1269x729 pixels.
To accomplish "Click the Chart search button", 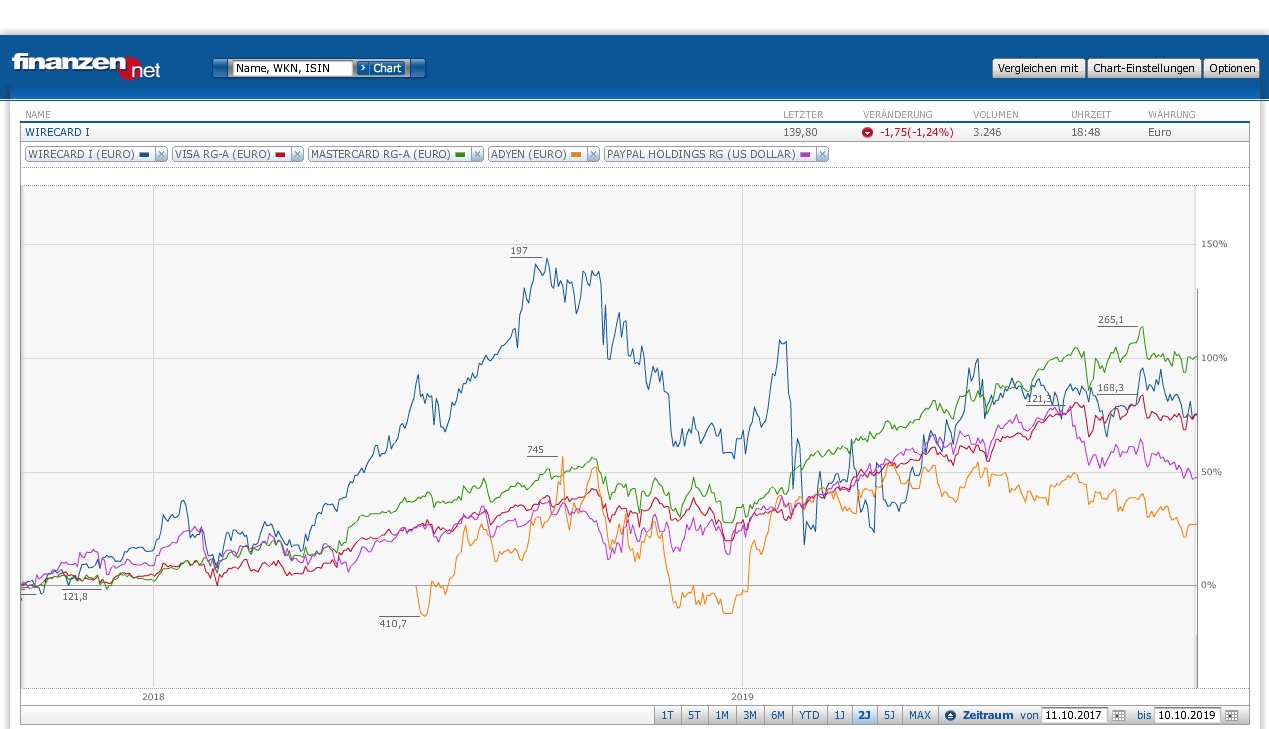I will pos(381,68).
